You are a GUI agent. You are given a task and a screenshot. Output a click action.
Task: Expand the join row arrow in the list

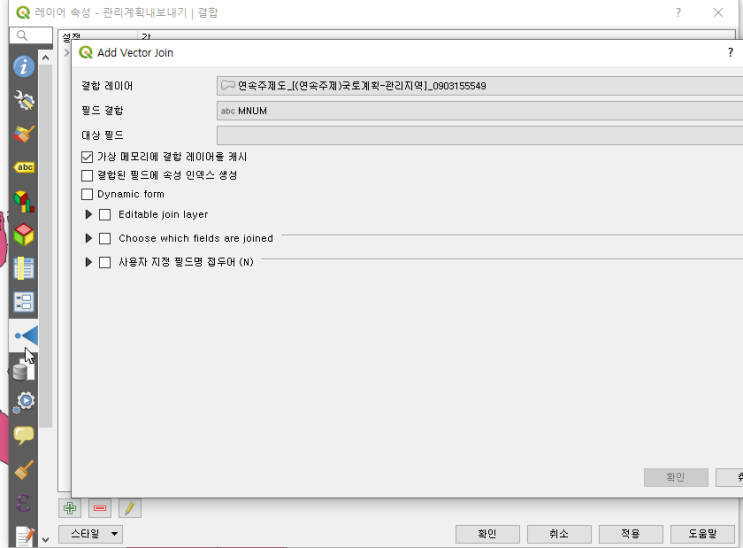pos(66,53)
